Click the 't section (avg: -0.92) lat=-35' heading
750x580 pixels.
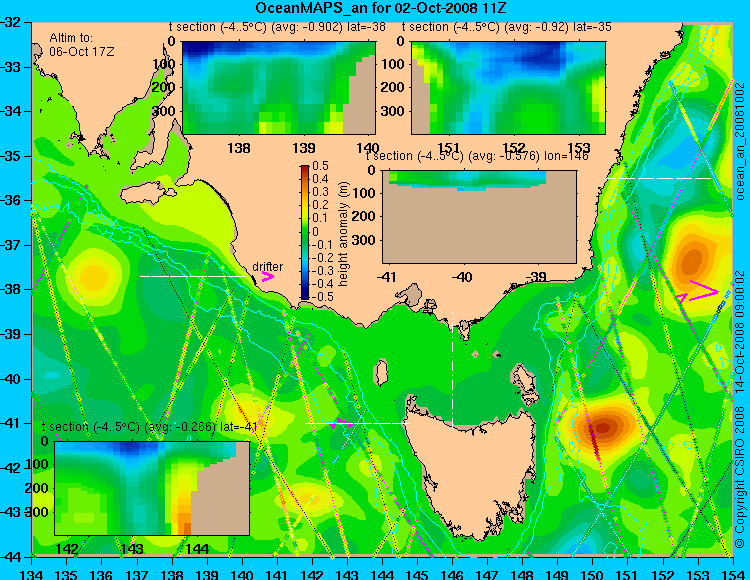coord(507,27)
